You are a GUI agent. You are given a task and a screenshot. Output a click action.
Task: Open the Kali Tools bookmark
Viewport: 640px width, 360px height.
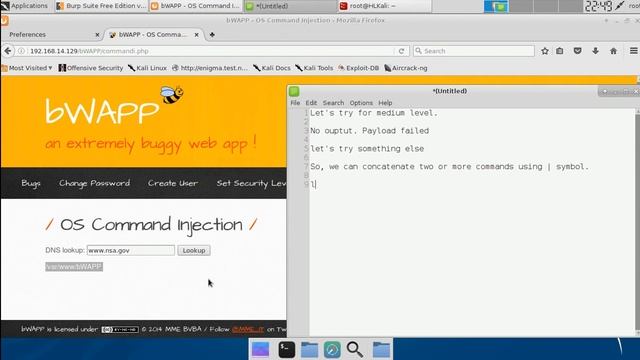(314, 68)
